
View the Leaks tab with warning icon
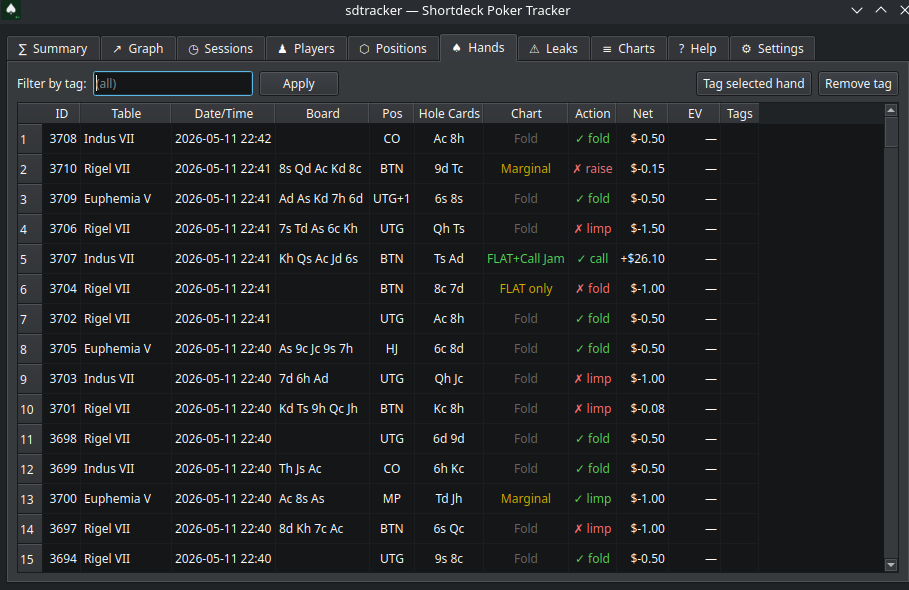pos(554,49)
